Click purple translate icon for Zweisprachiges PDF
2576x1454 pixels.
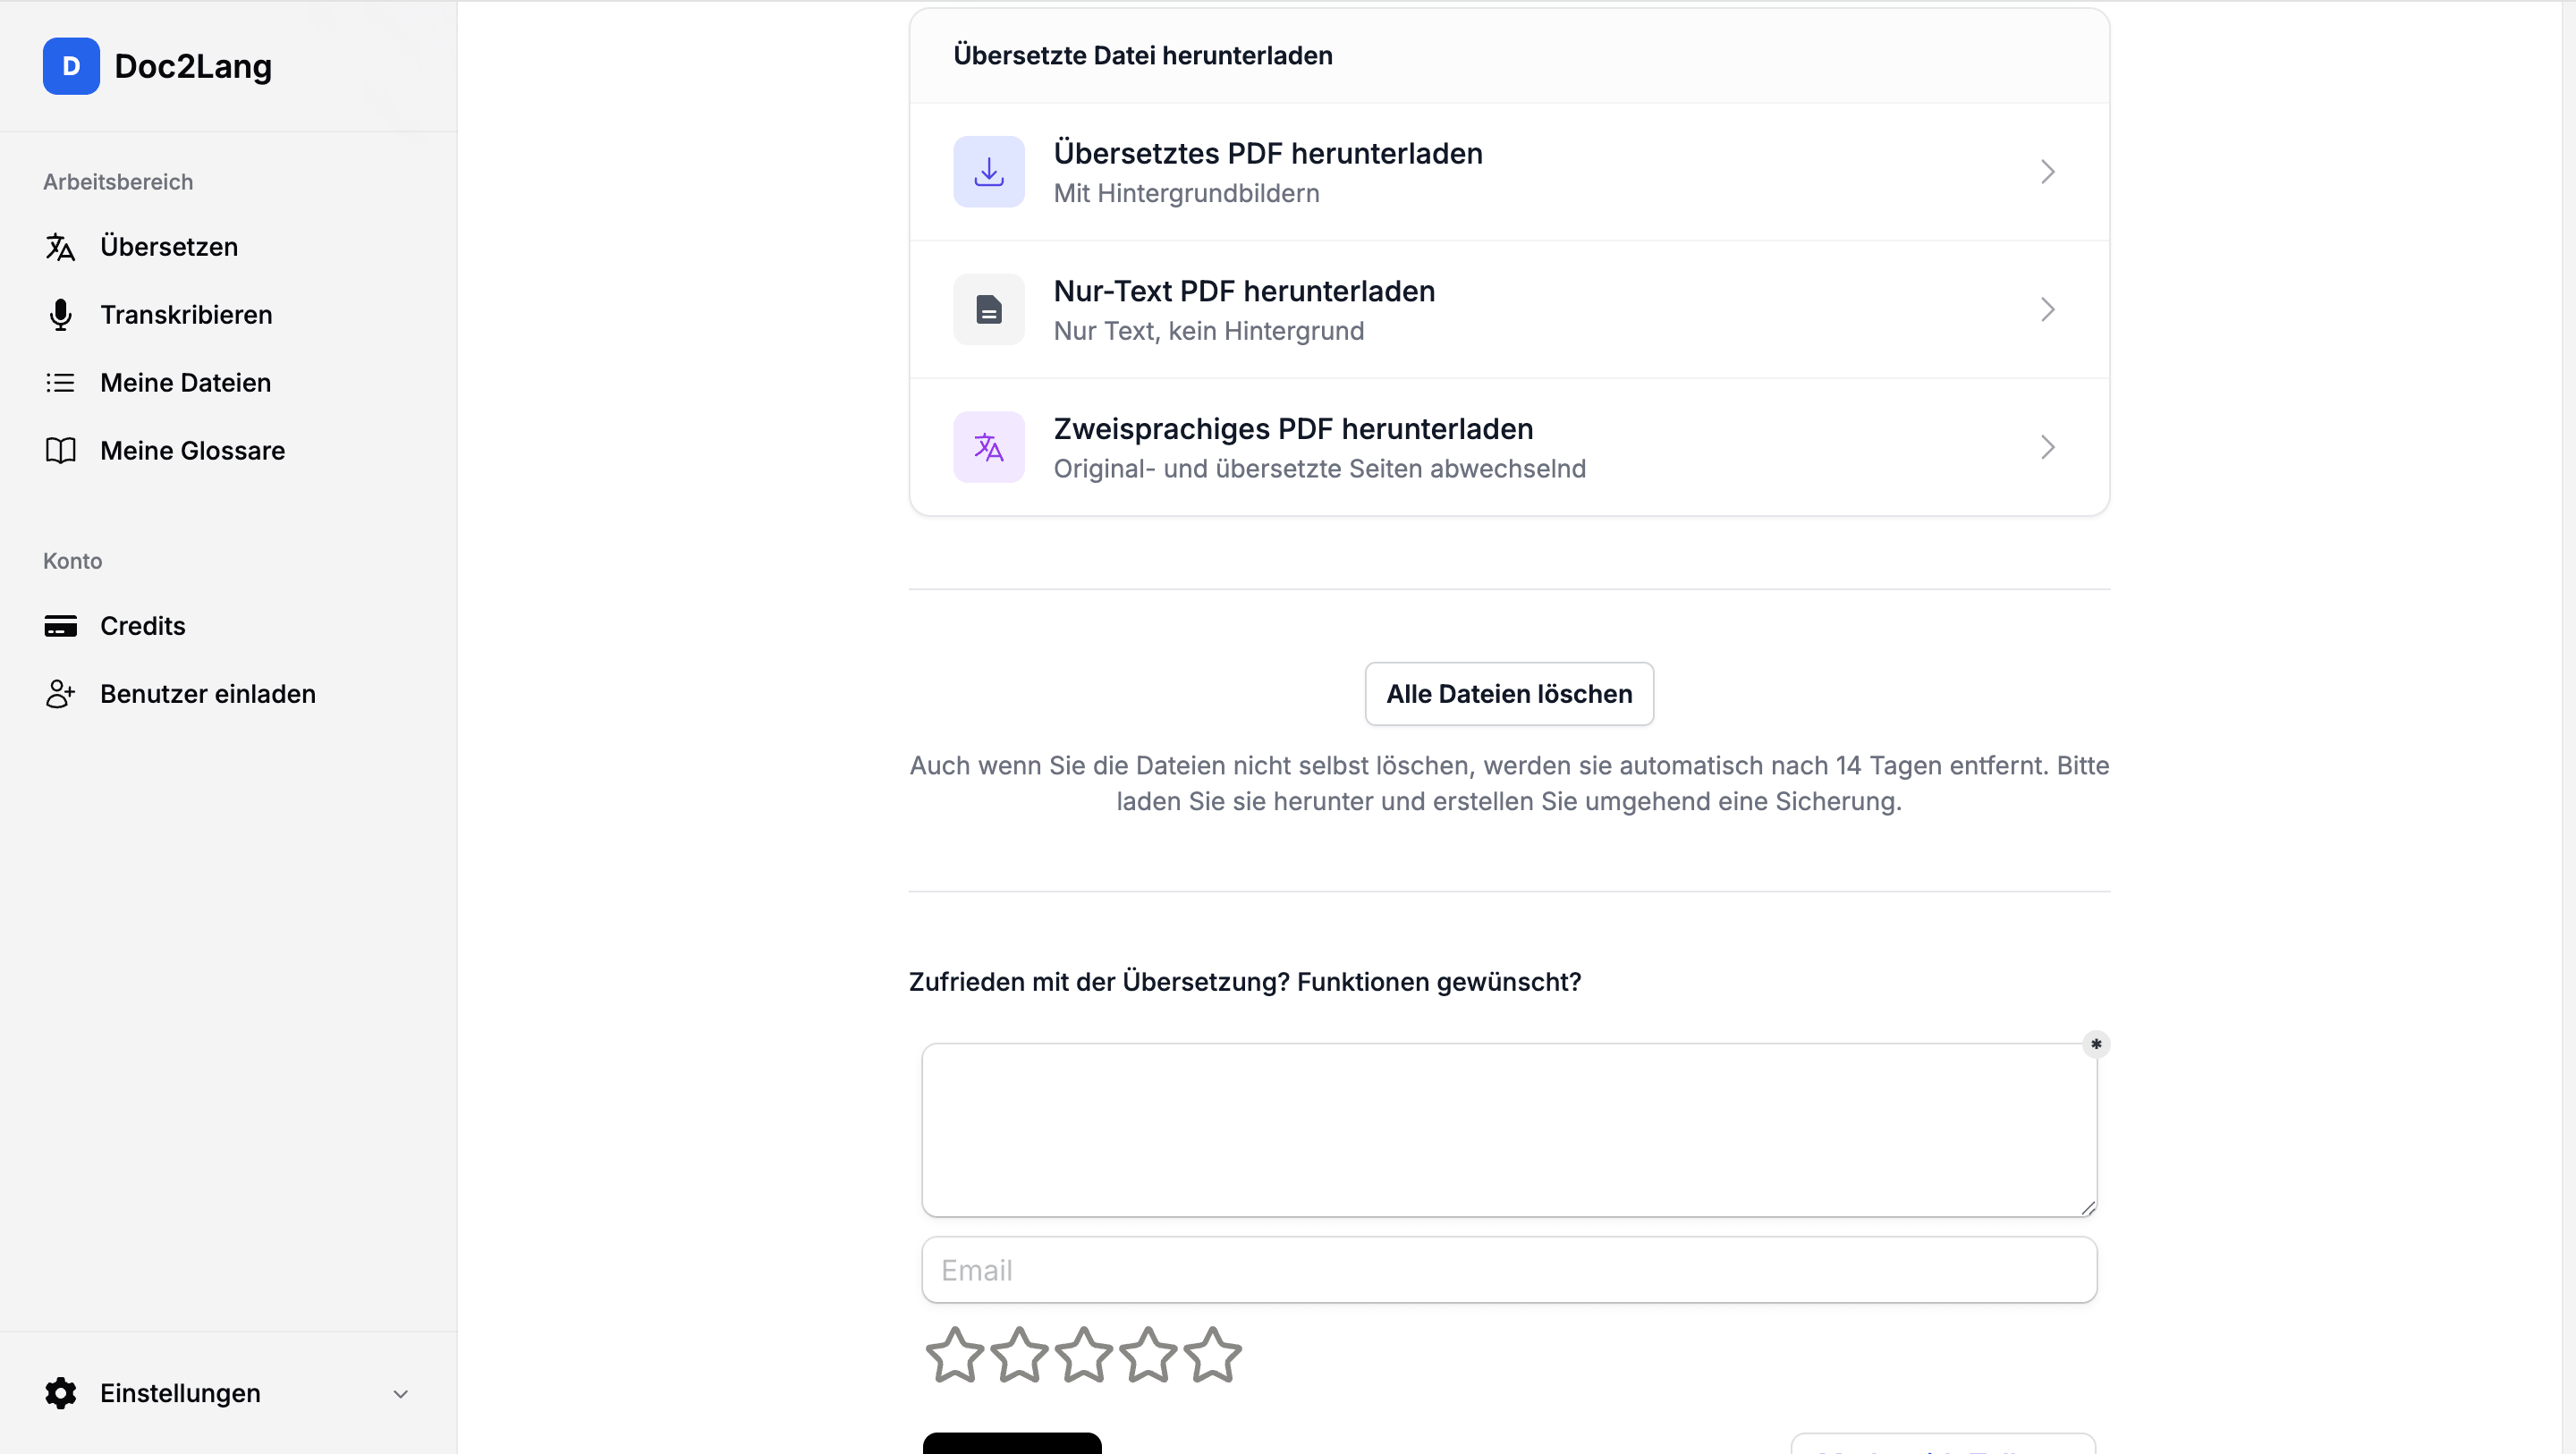(988, 447)
